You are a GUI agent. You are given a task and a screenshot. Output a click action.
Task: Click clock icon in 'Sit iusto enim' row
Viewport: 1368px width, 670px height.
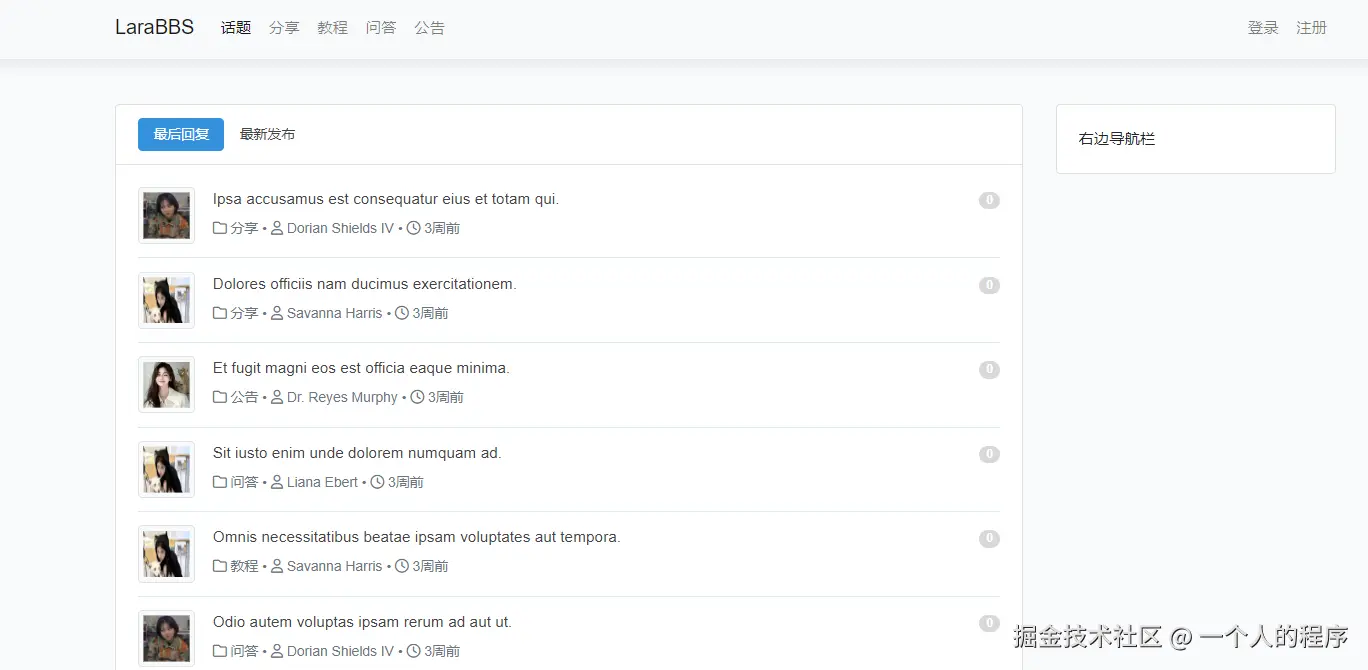point(377,482)
